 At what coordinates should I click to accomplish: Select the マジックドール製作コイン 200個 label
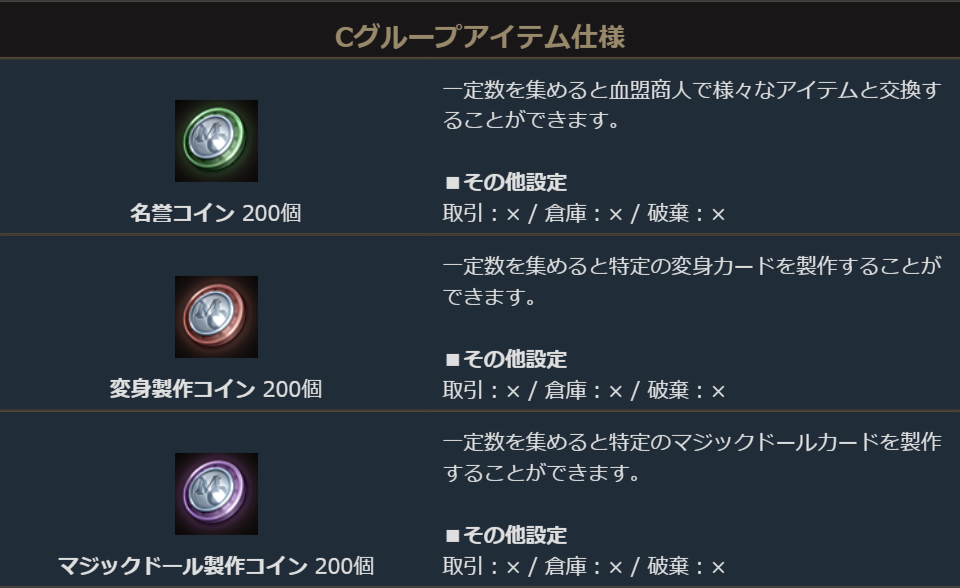pos(216,566)
